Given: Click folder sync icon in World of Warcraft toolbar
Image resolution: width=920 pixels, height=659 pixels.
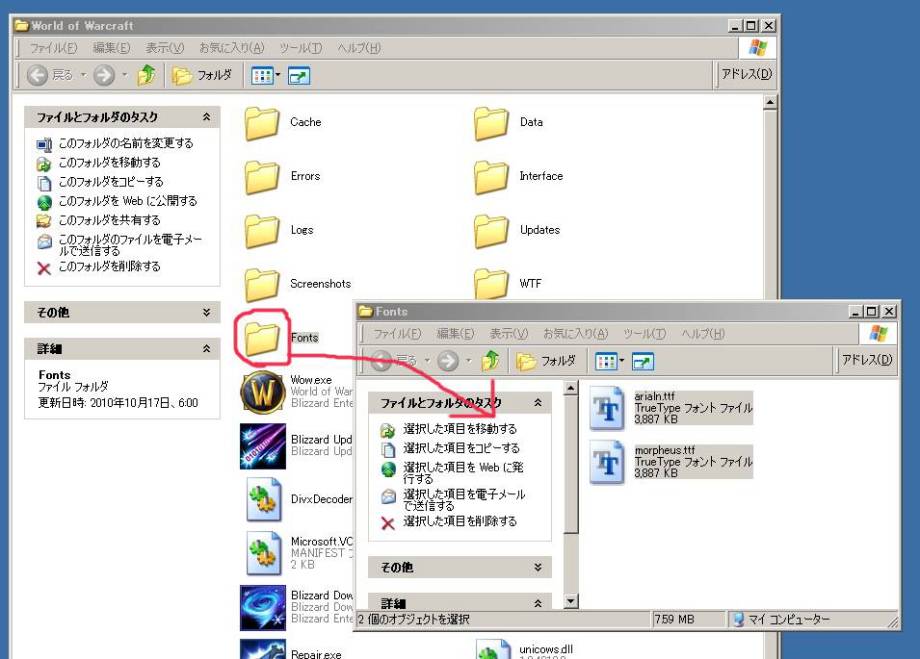Looking at the screenshot, I should pos(299,76).
